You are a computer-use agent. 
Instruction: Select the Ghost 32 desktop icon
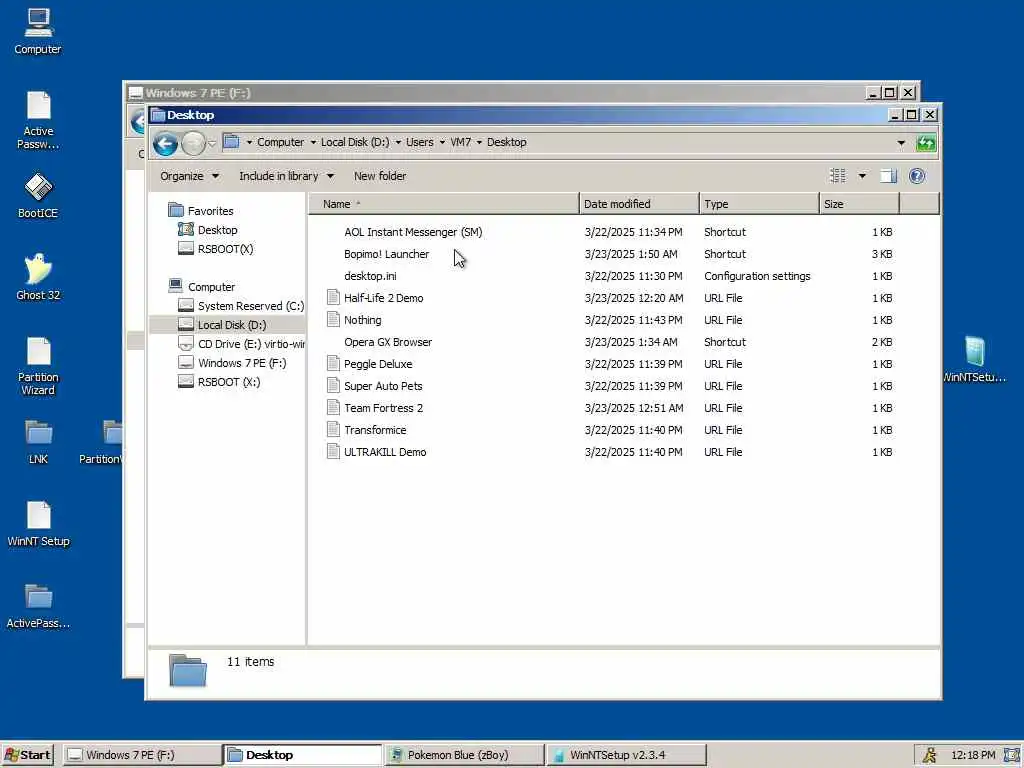pyautogui.click(x=38, y=277)
